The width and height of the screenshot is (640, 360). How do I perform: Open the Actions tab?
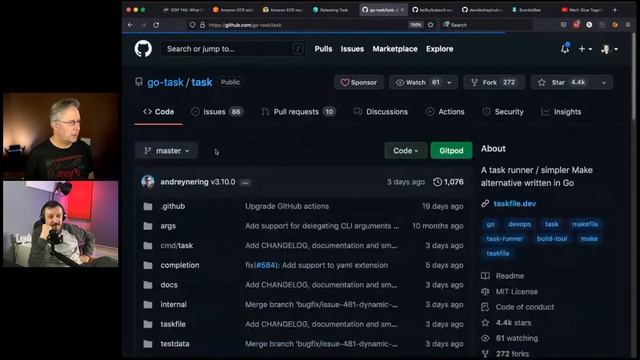(x=445, y=111)
